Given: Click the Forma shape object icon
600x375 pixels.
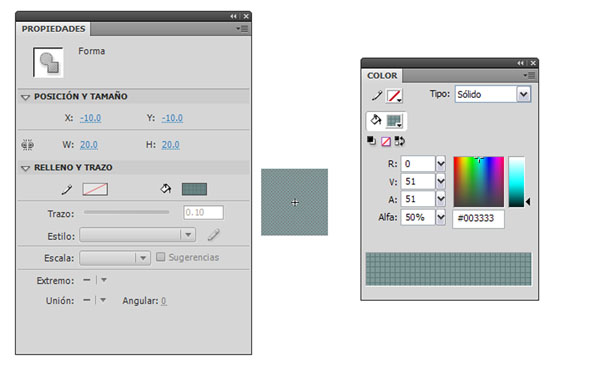Looking at the screenshot, I should tap(48, 62).
